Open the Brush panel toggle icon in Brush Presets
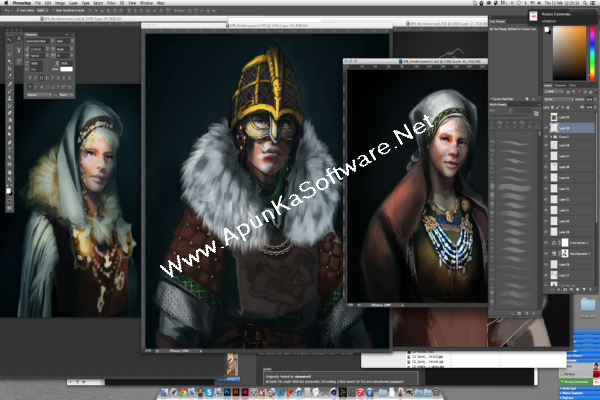600x400 pixels. [x=536, y=113]
